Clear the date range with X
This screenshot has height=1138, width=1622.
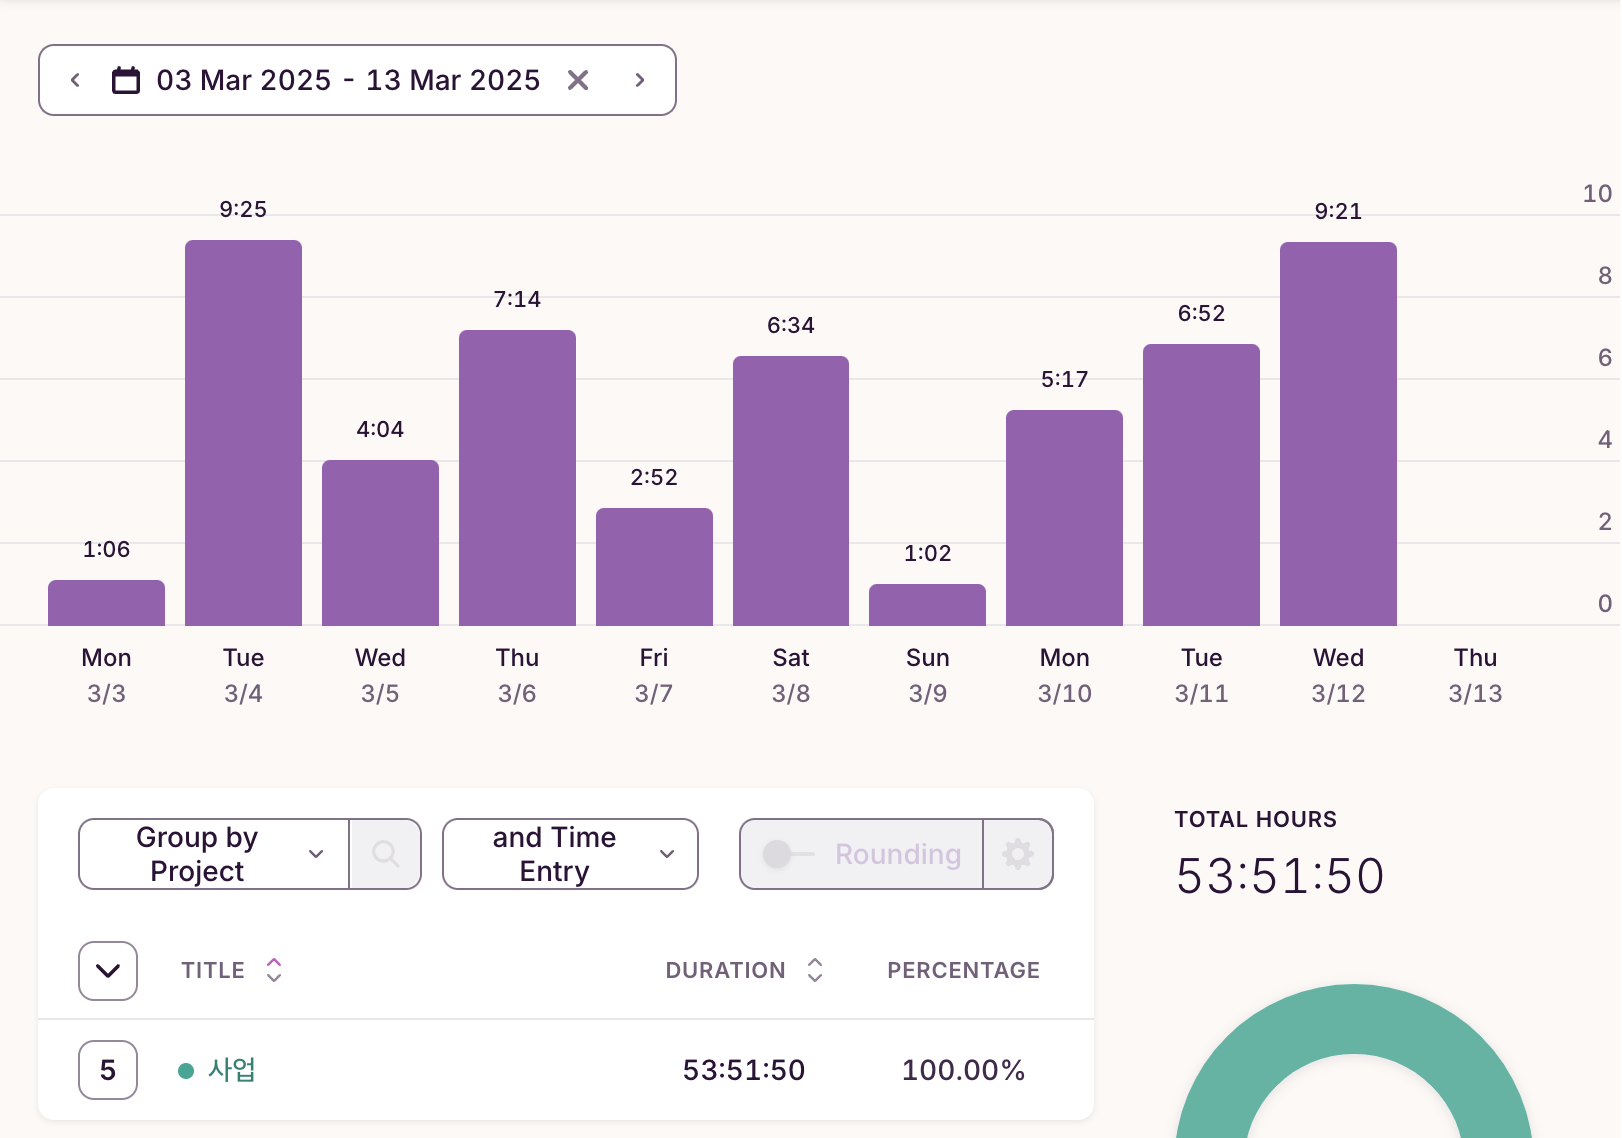click(x=578, y=80)
